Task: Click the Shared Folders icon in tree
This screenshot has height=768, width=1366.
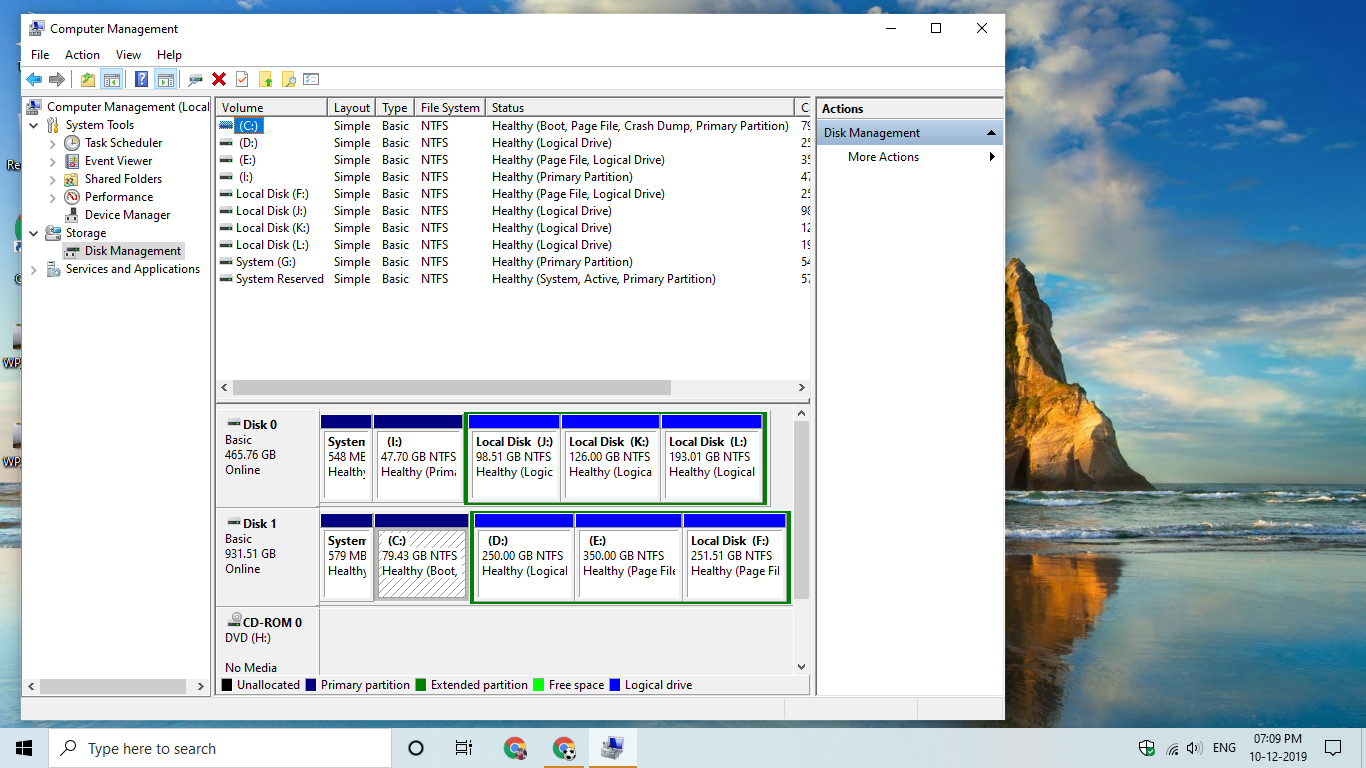Action: 72,179
